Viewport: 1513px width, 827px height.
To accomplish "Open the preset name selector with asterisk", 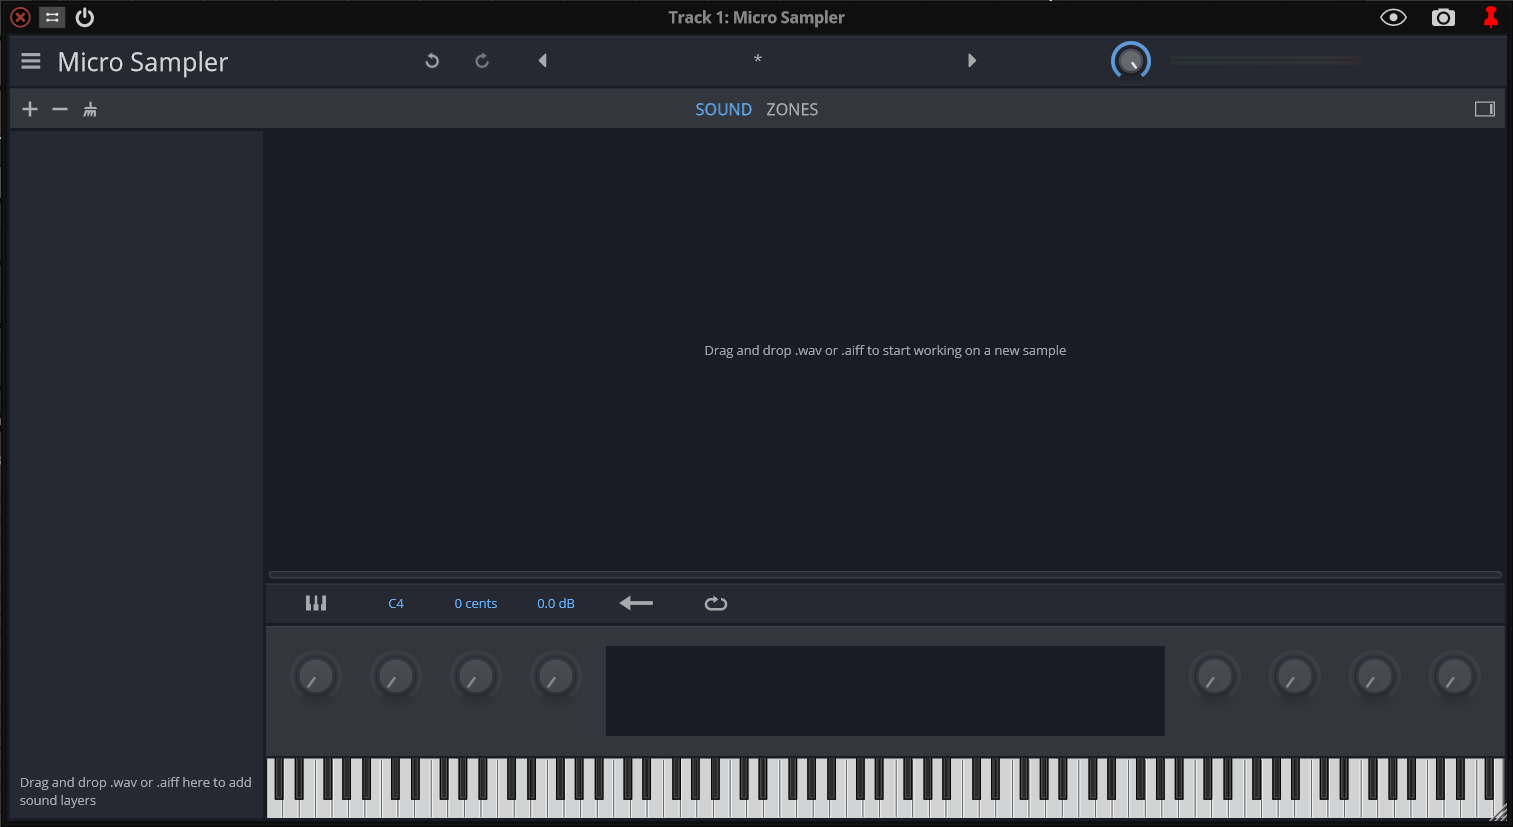I will pos(757,61).
